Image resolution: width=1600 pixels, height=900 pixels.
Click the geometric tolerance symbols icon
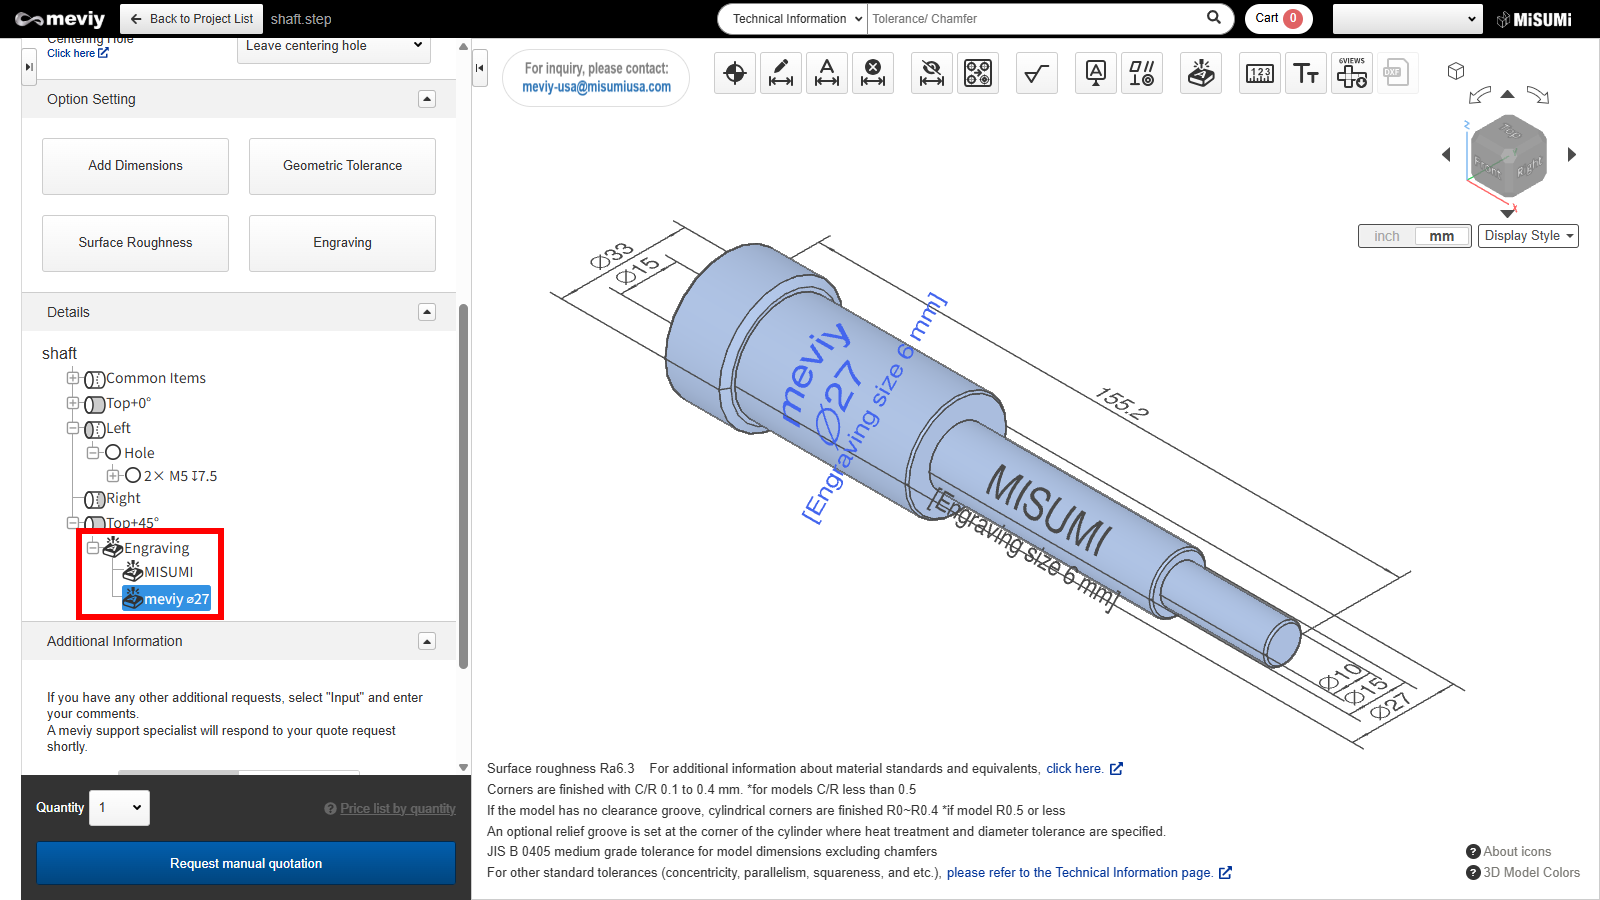click(1141, 73)
